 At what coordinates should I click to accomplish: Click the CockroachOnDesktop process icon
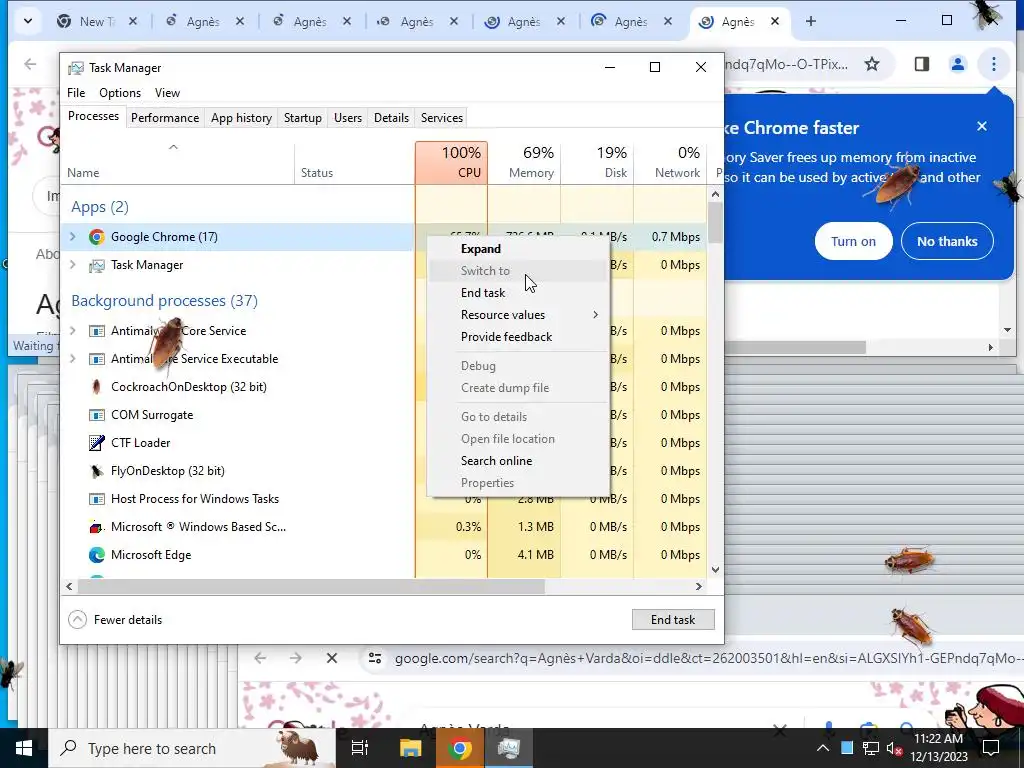[x=97, y=387]
